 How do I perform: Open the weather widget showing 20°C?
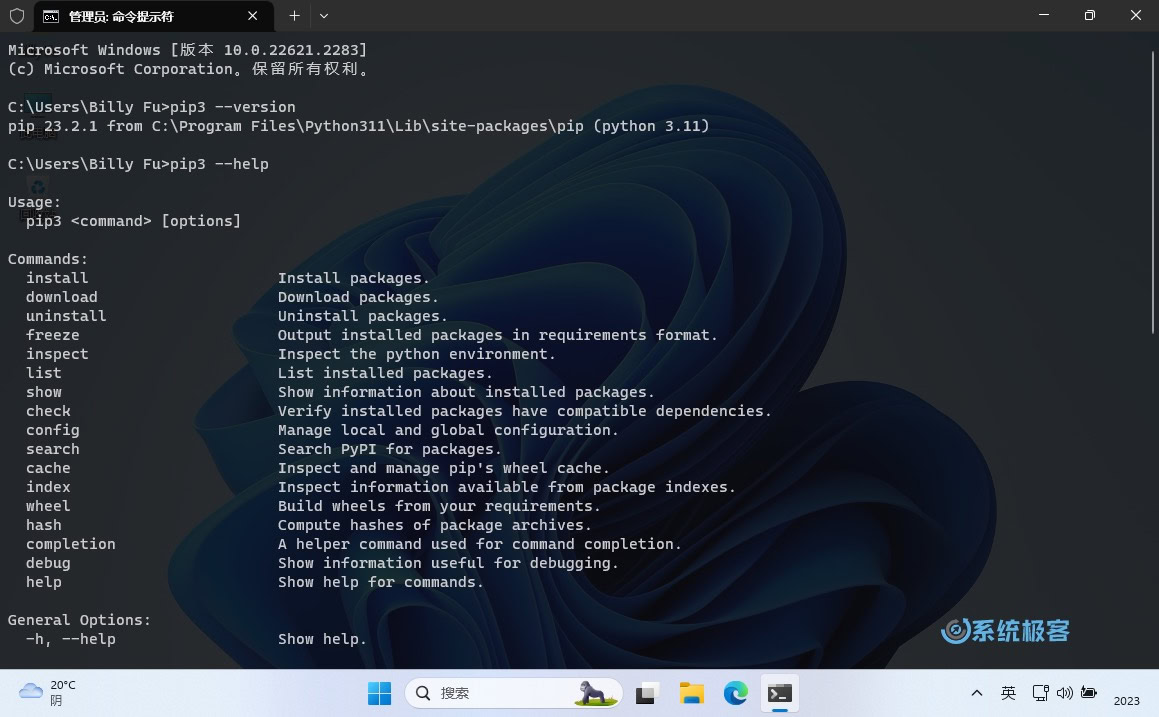coord(40,693)
